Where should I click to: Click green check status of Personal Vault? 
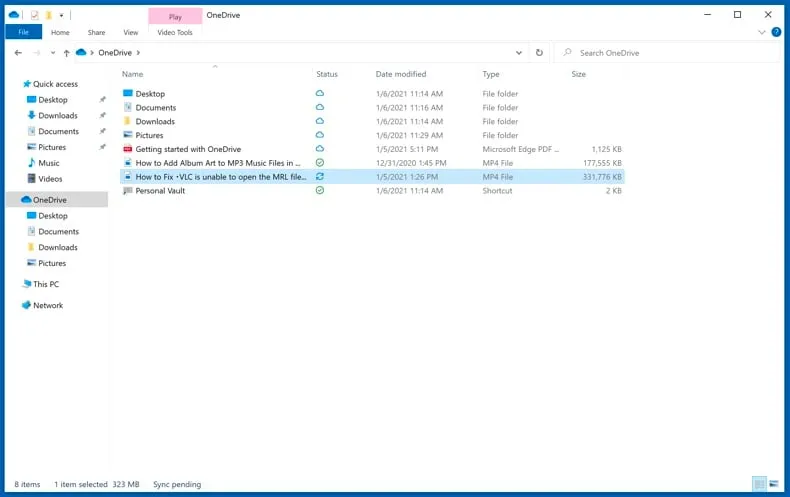[x=319, y=190]
